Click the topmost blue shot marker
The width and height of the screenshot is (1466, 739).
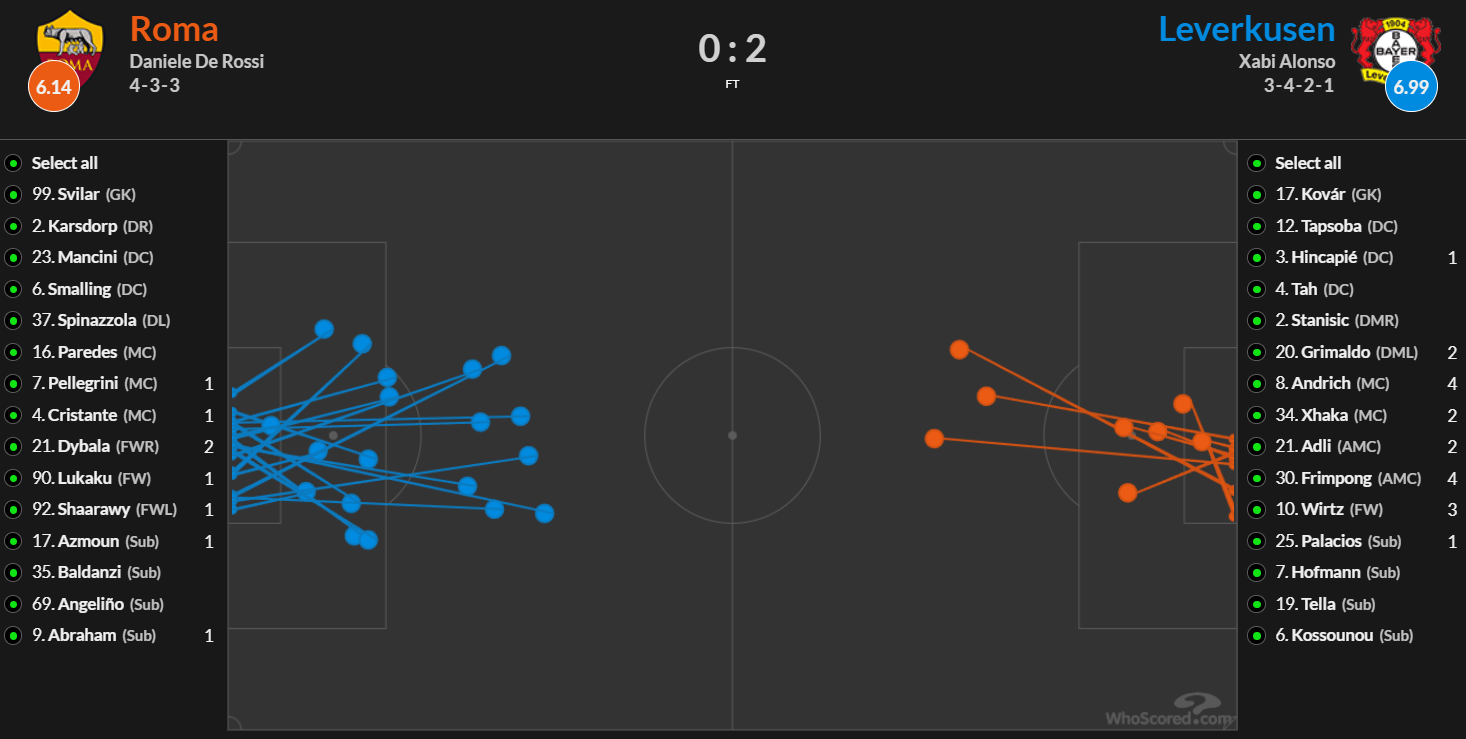click(x=324, y=329)
